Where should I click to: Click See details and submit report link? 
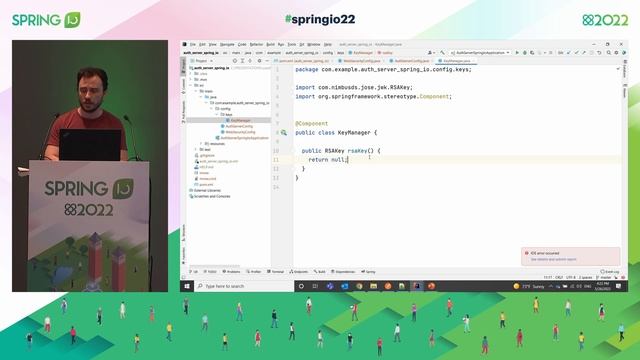(553, 259)
